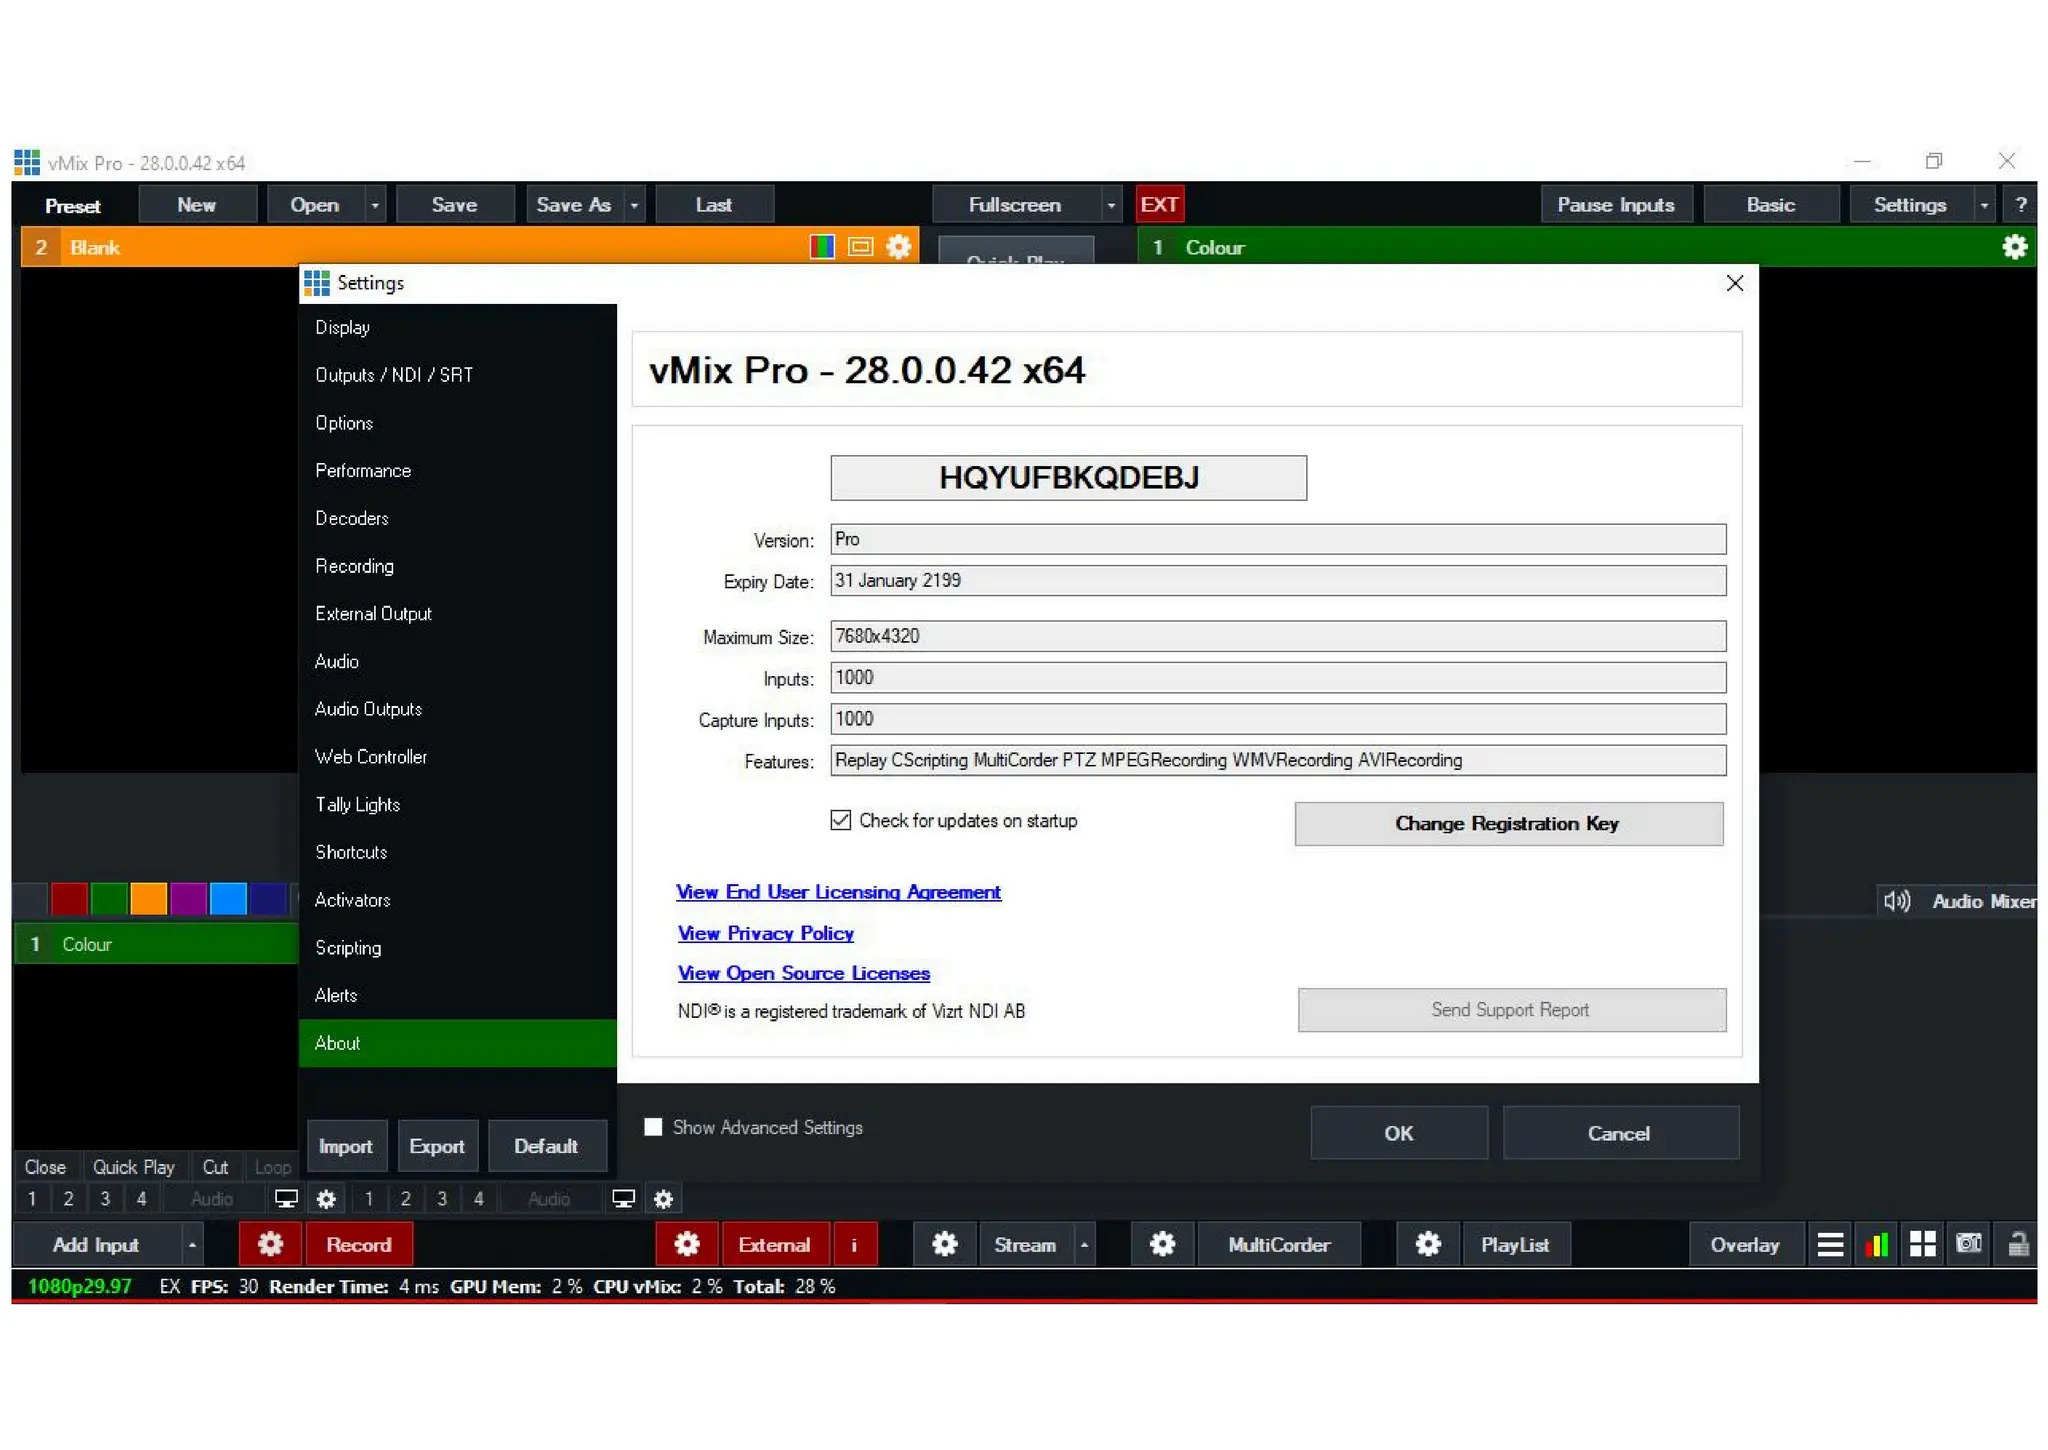Viewport: 2048px width, 1450px height.
Task: Open the Stream settings gear
Action: click(x=944, y=1244)
